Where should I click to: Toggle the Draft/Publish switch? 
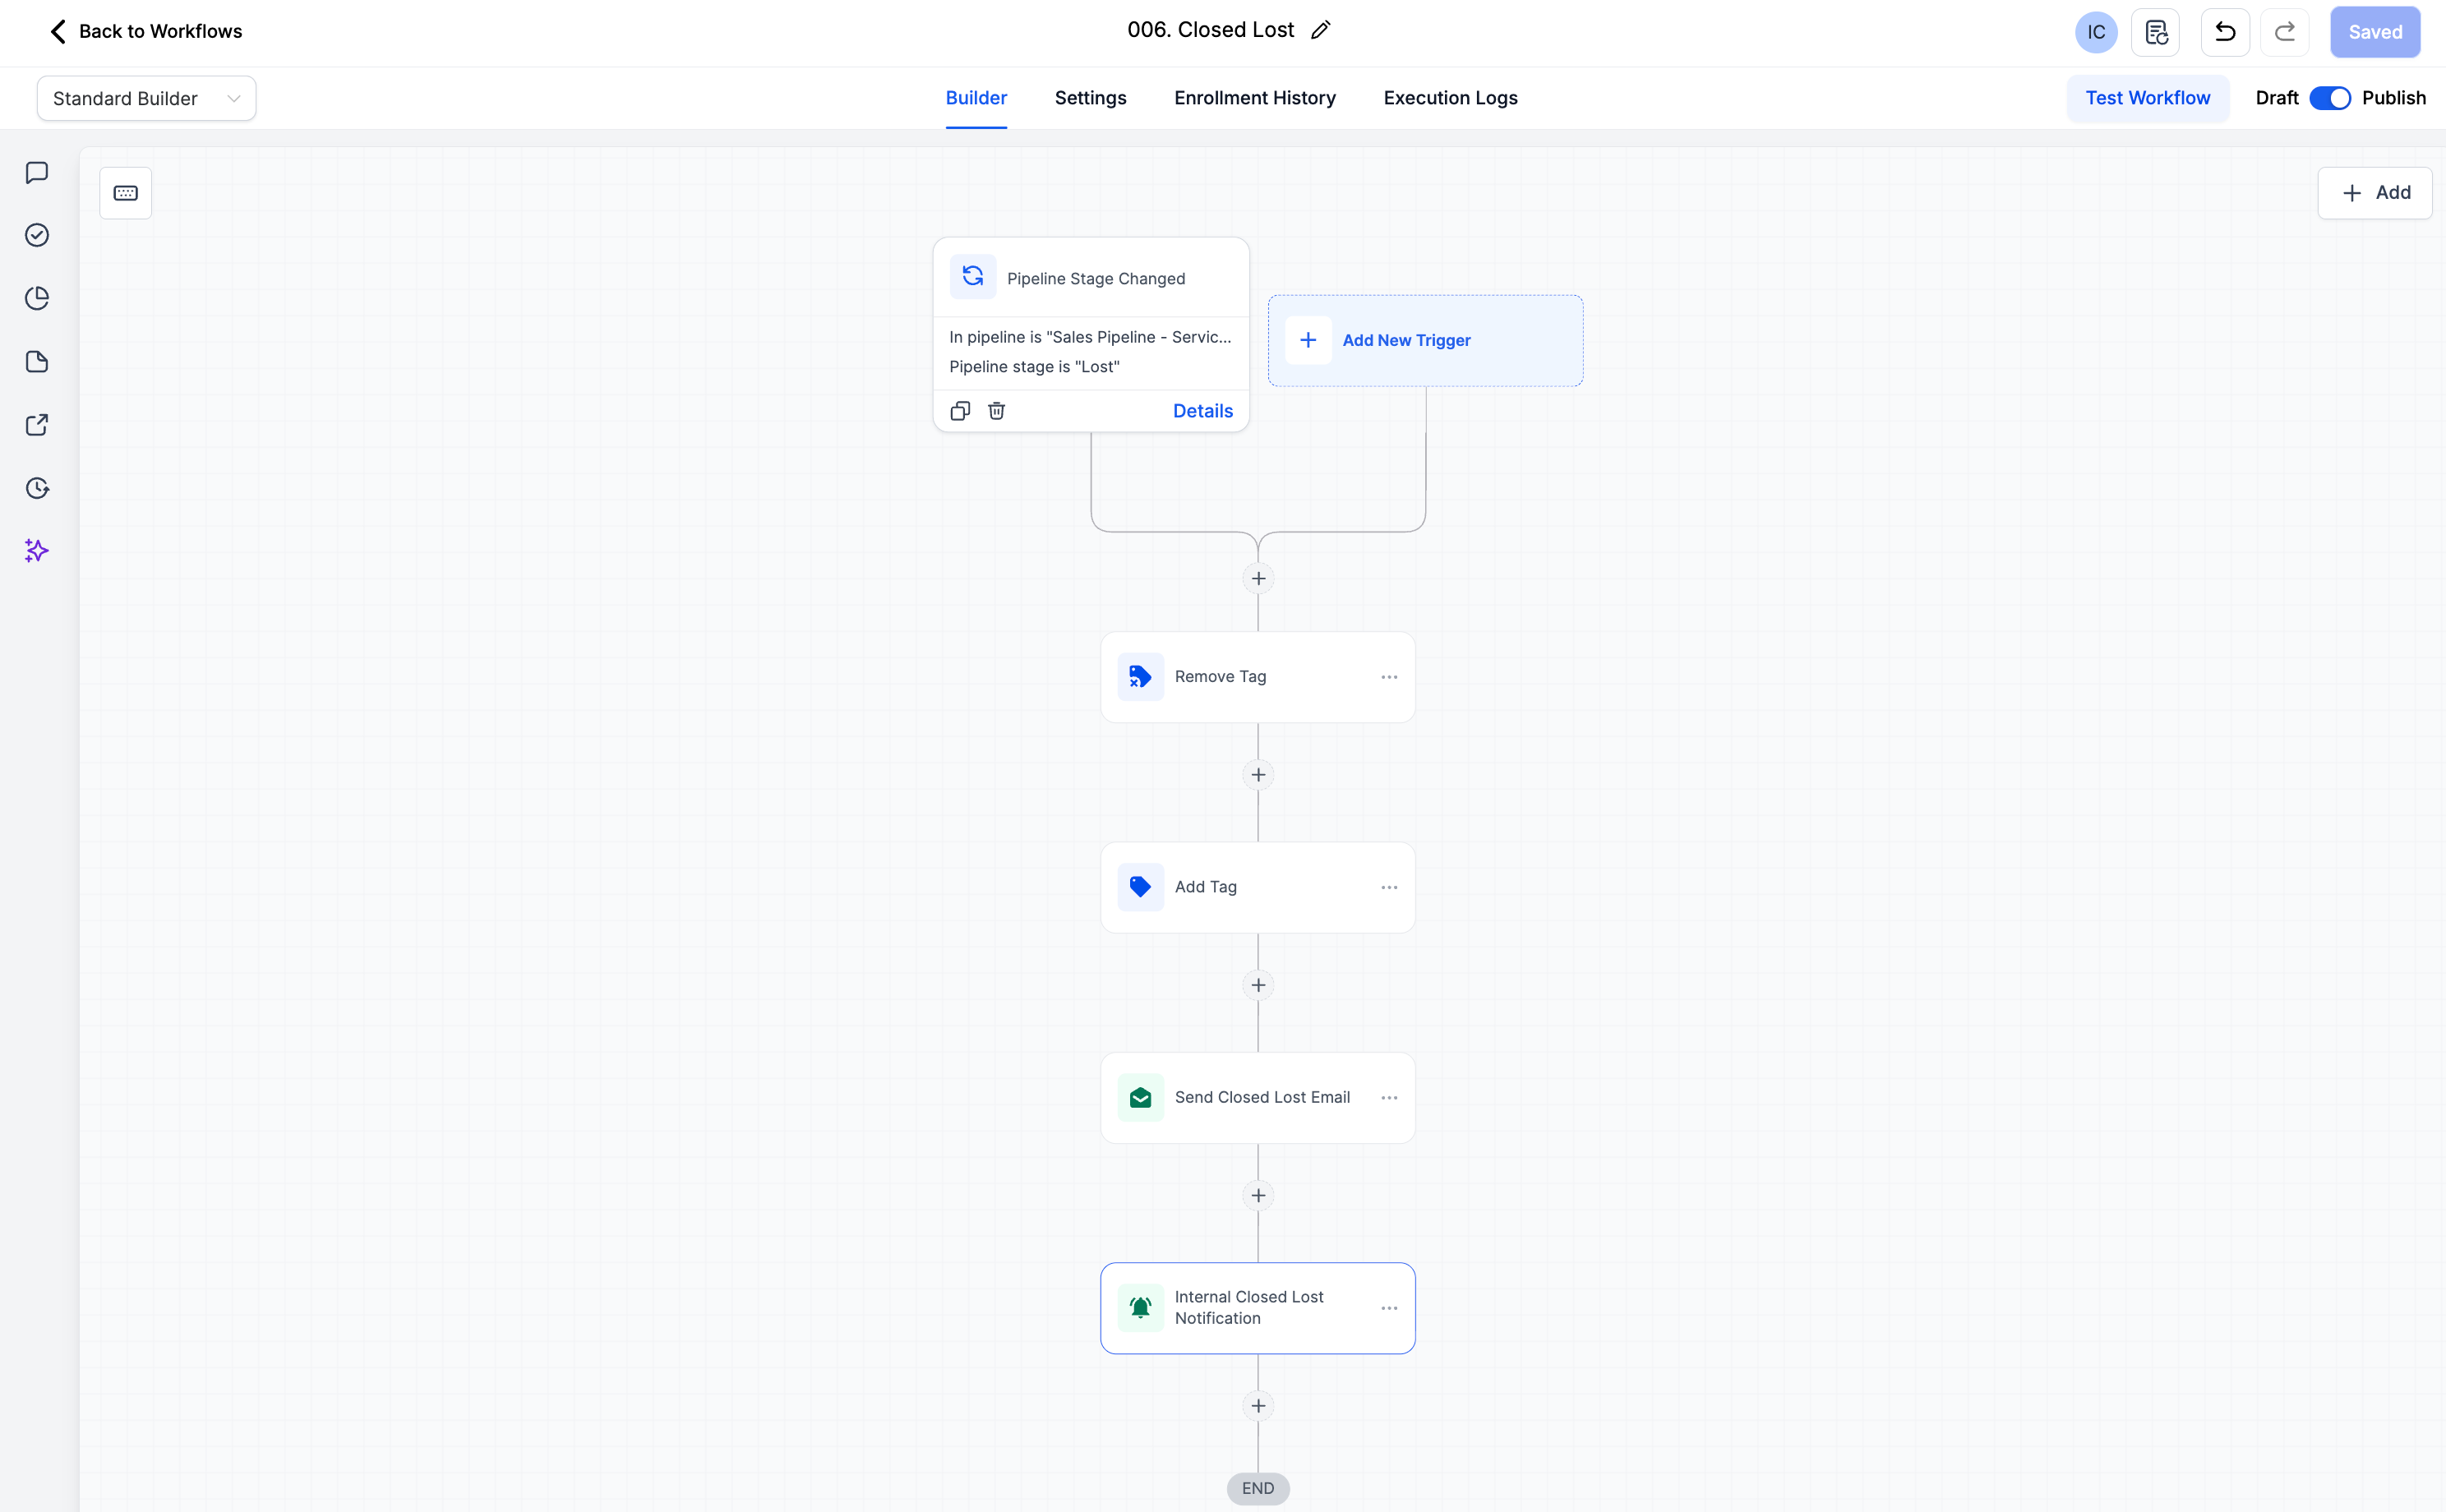2330,98
